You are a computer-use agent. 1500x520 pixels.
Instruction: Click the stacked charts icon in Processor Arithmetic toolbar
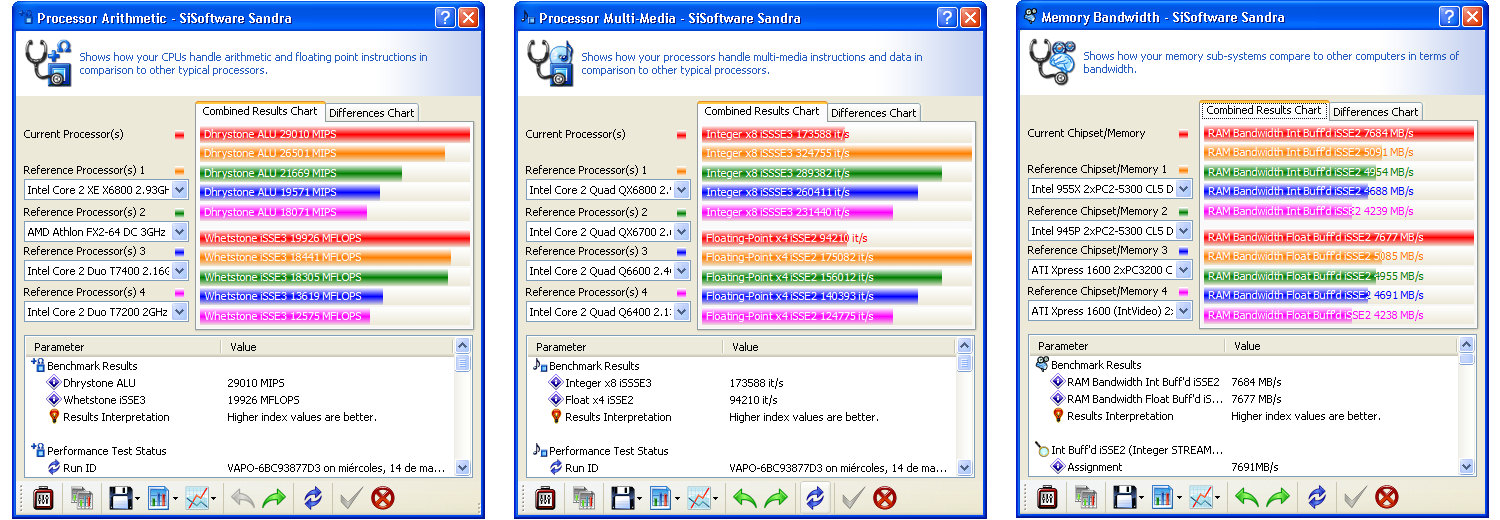coord(80,497)
